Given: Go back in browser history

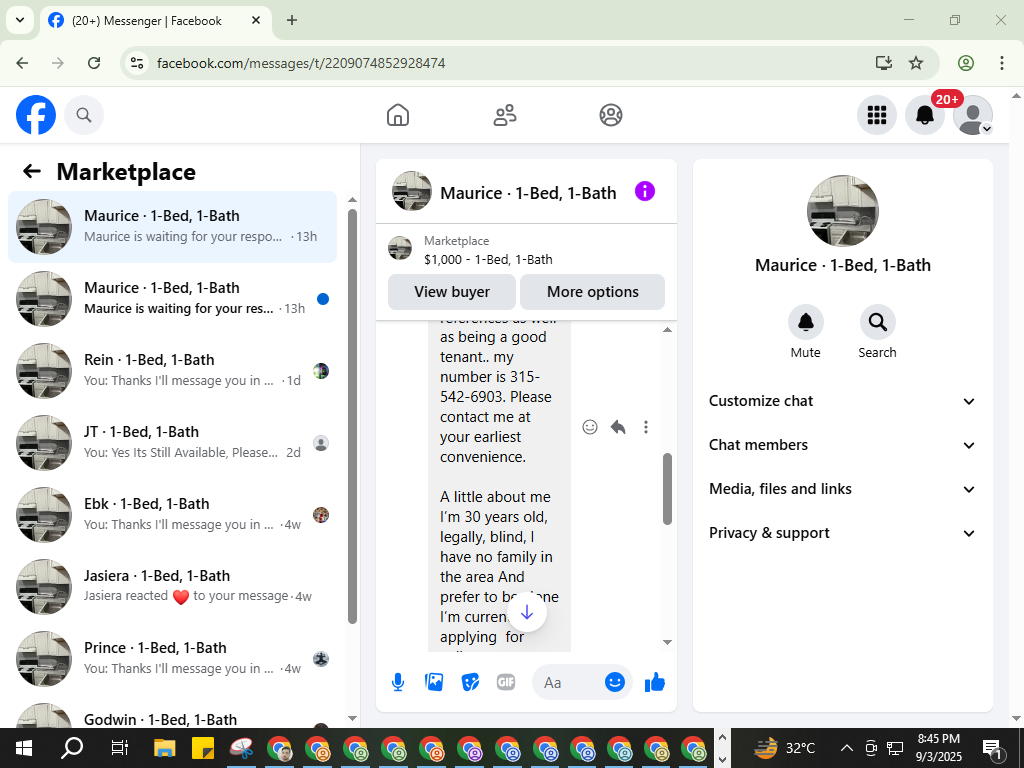Looking at the screenshot, I should (22, 63).
